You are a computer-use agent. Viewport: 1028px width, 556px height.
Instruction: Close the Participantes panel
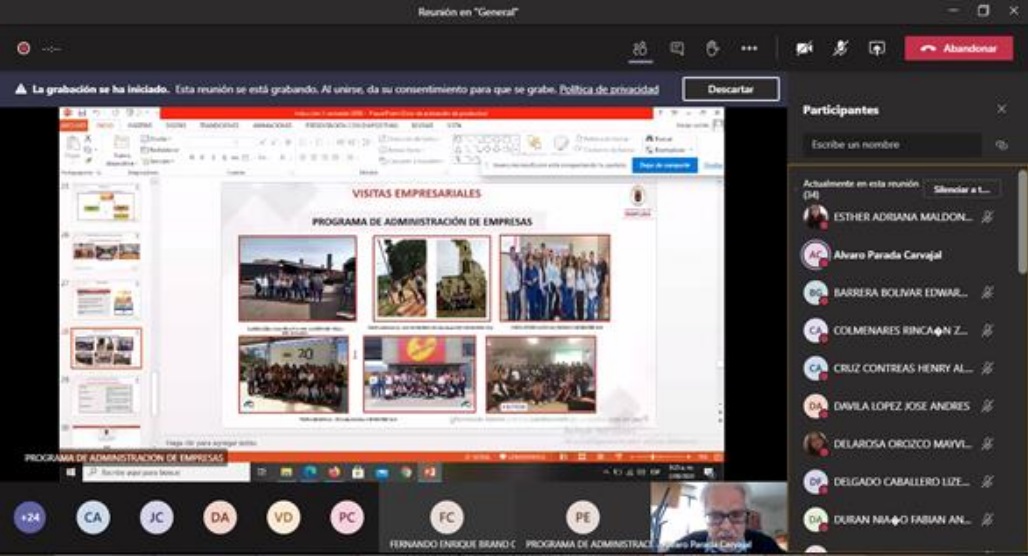click(1002, 109)
